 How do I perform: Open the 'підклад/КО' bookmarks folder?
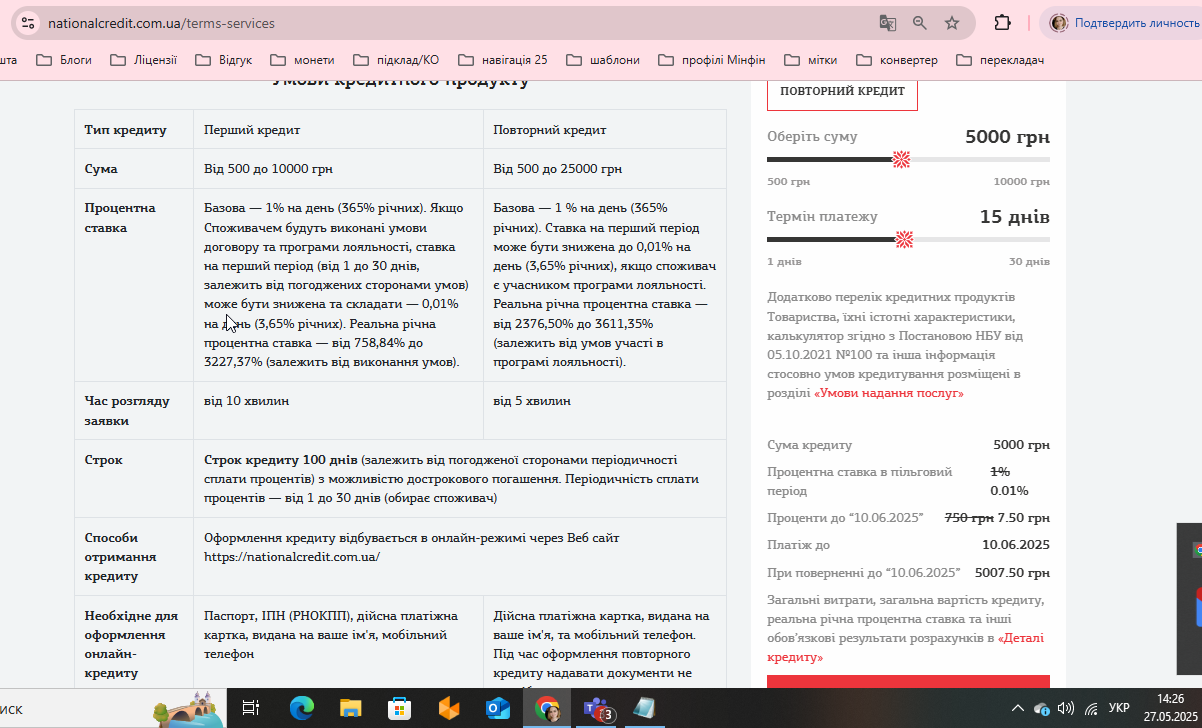pyautogui.click(x=395, y=60)
